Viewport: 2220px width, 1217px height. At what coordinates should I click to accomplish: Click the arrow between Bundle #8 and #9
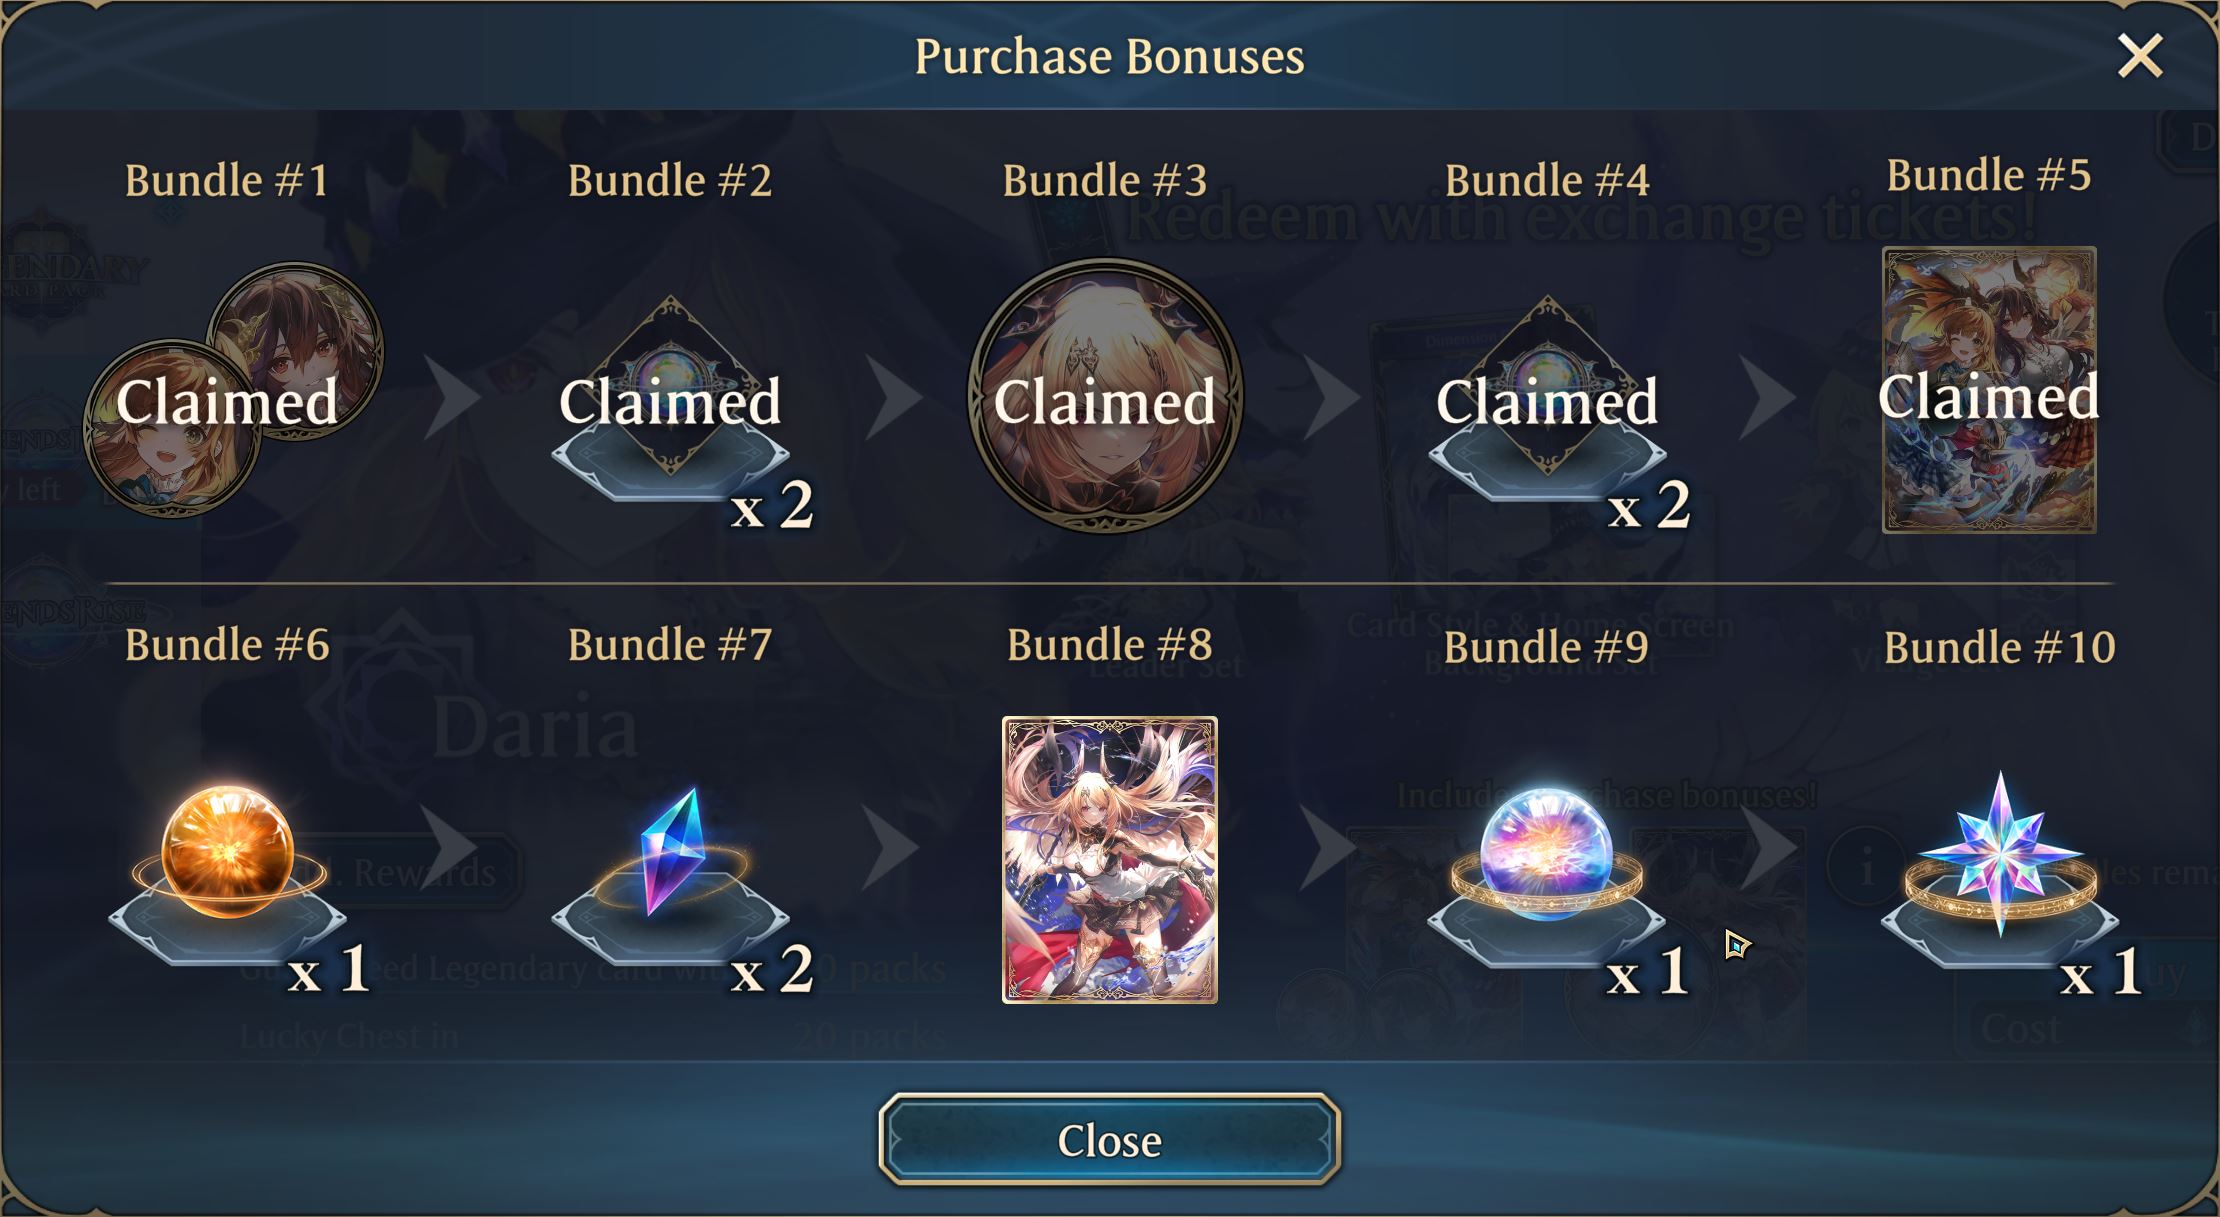[1328, 848]
